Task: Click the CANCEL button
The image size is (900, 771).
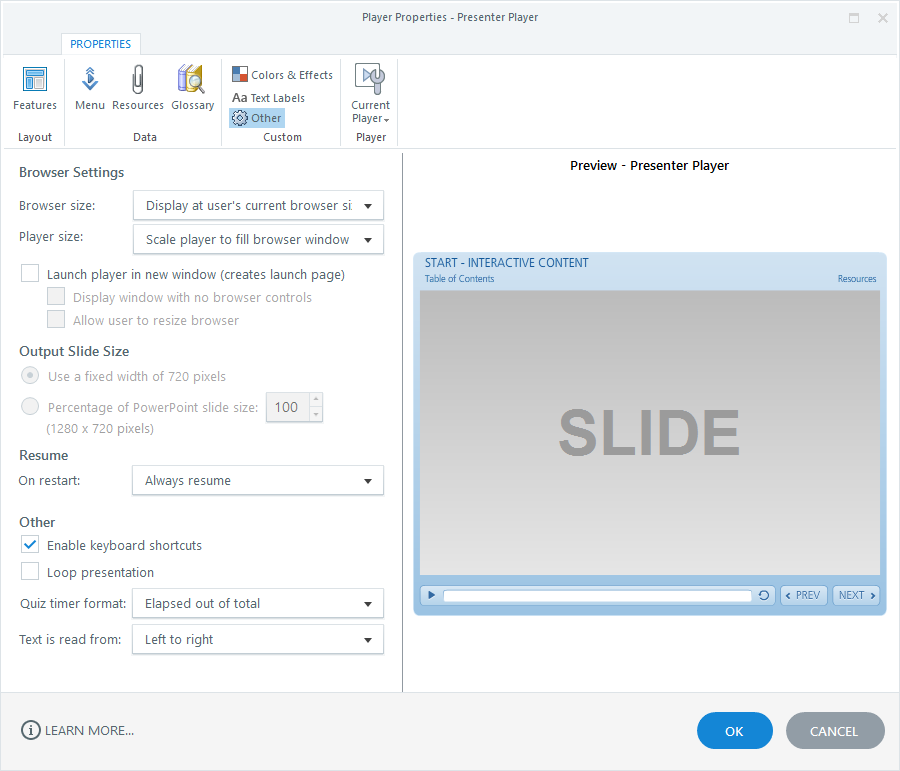Action: pyautogui.click(x=835, y=731)
